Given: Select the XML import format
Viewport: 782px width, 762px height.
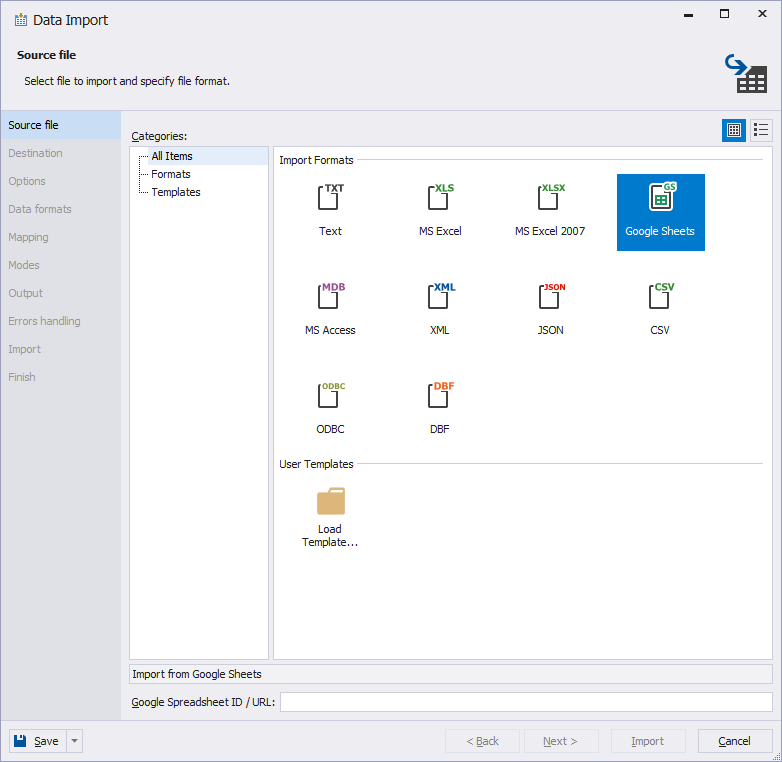Looking at the screenshot, I should click(440, 311).
